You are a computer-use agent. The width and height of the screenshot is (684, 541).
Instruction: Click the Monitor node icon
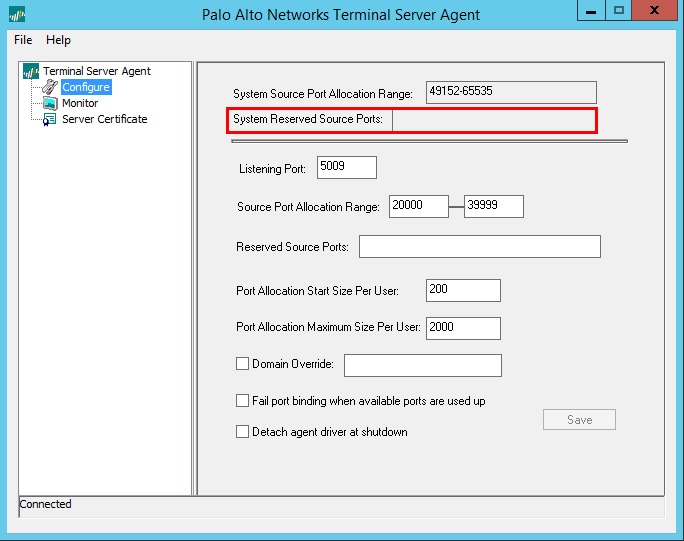pyautogui.click(x=50, y=103)
